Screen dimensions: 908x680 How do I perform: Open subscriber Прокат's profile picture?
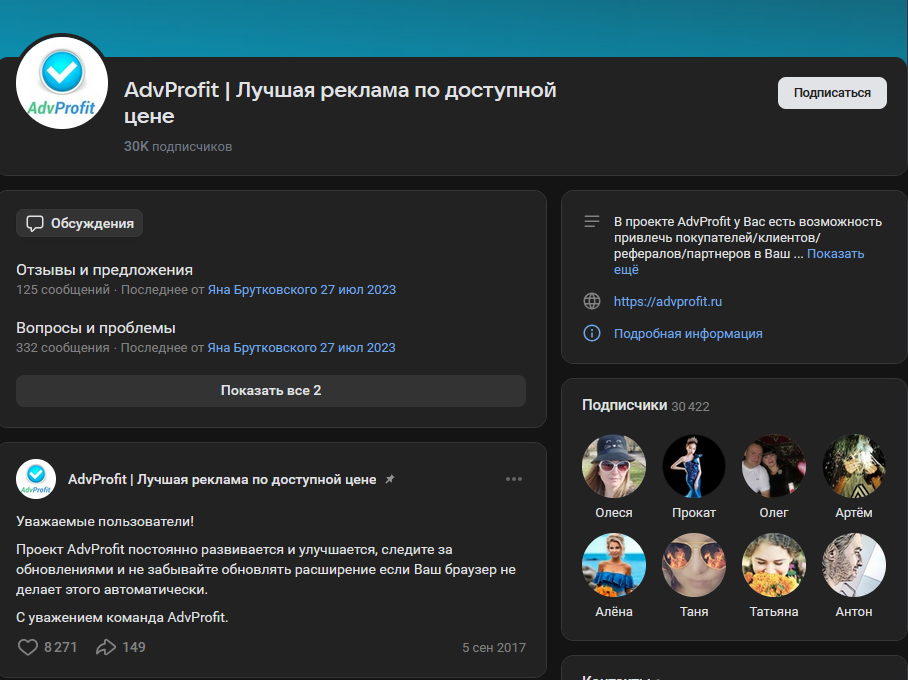point(694,466)
